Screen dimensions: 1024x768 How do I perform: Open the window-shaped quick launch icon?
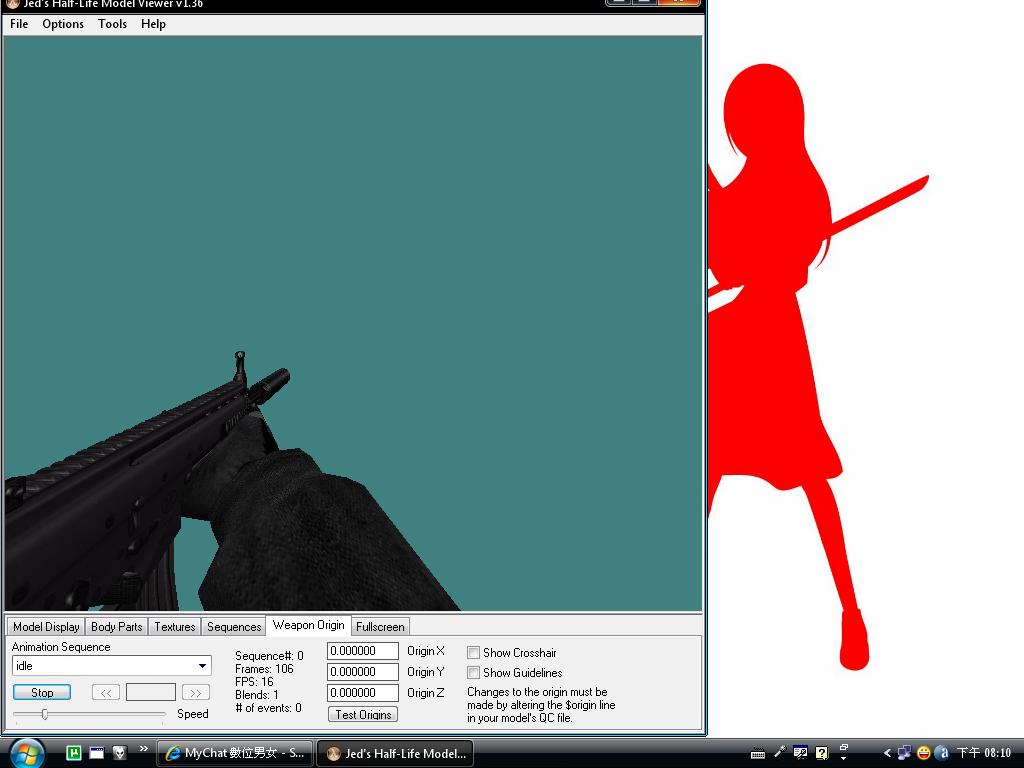97,753
